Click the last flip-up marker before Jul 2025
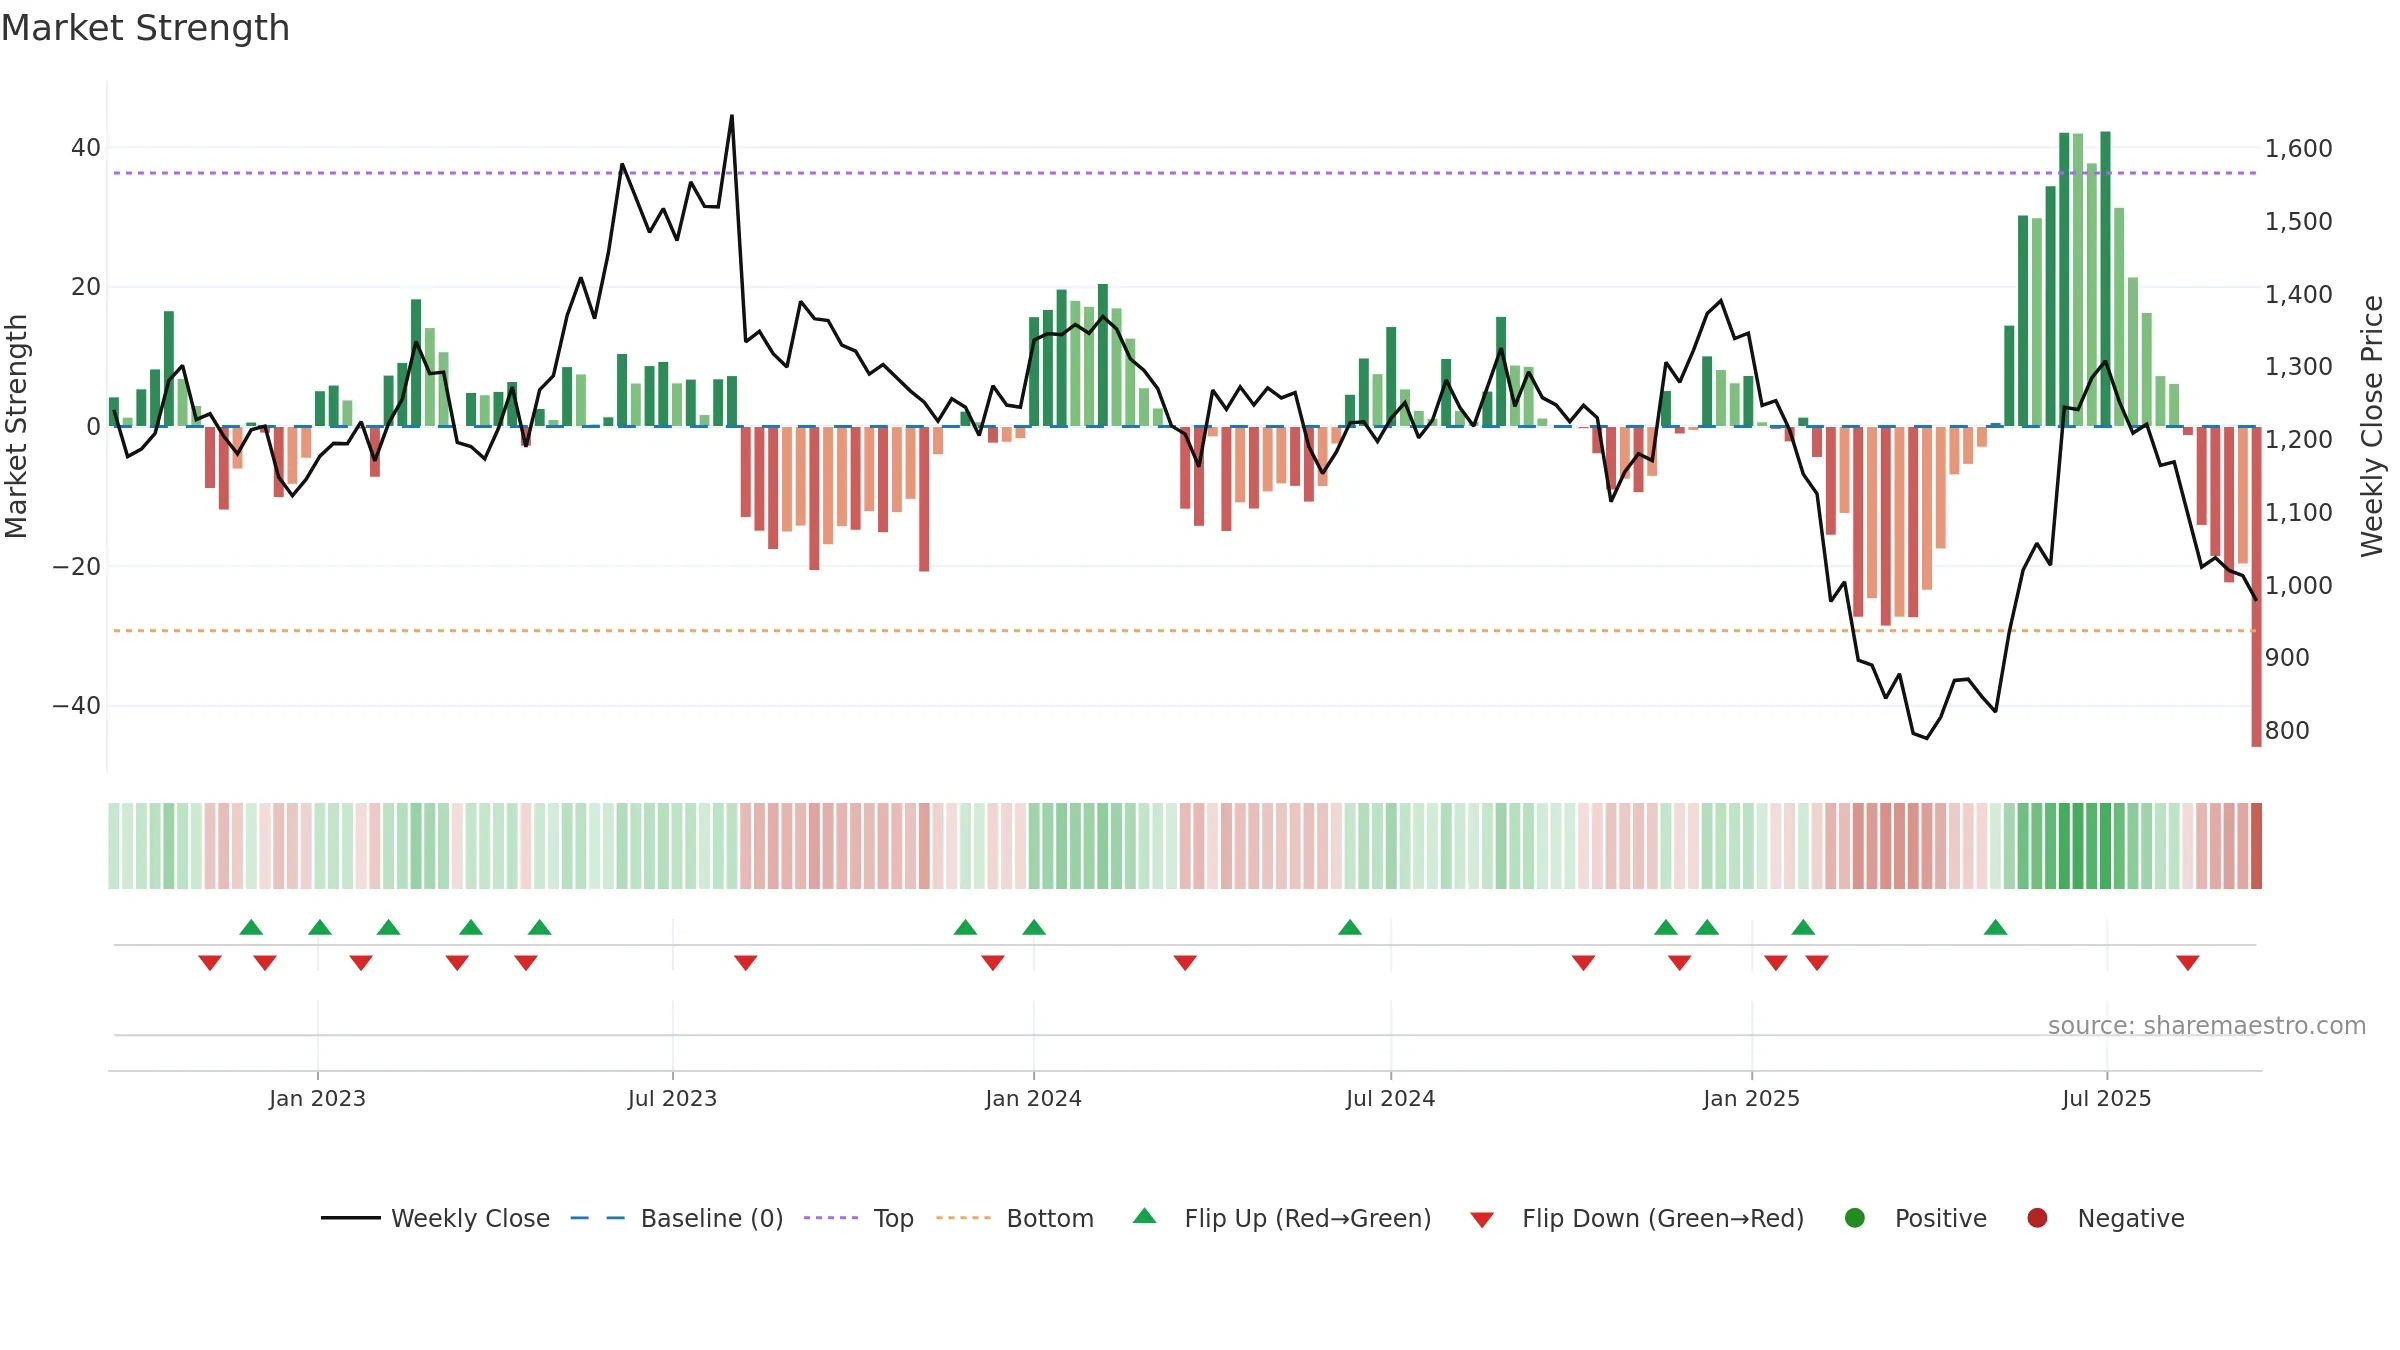The image size is (2400, 1350). [x=1996, y=927]
